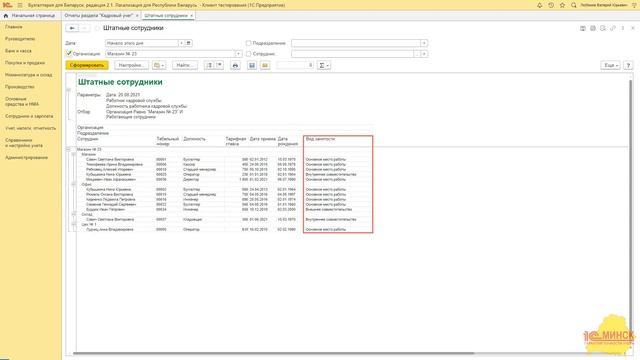
Task: Open Банк и касса section
Action: (x=18, y=51)
